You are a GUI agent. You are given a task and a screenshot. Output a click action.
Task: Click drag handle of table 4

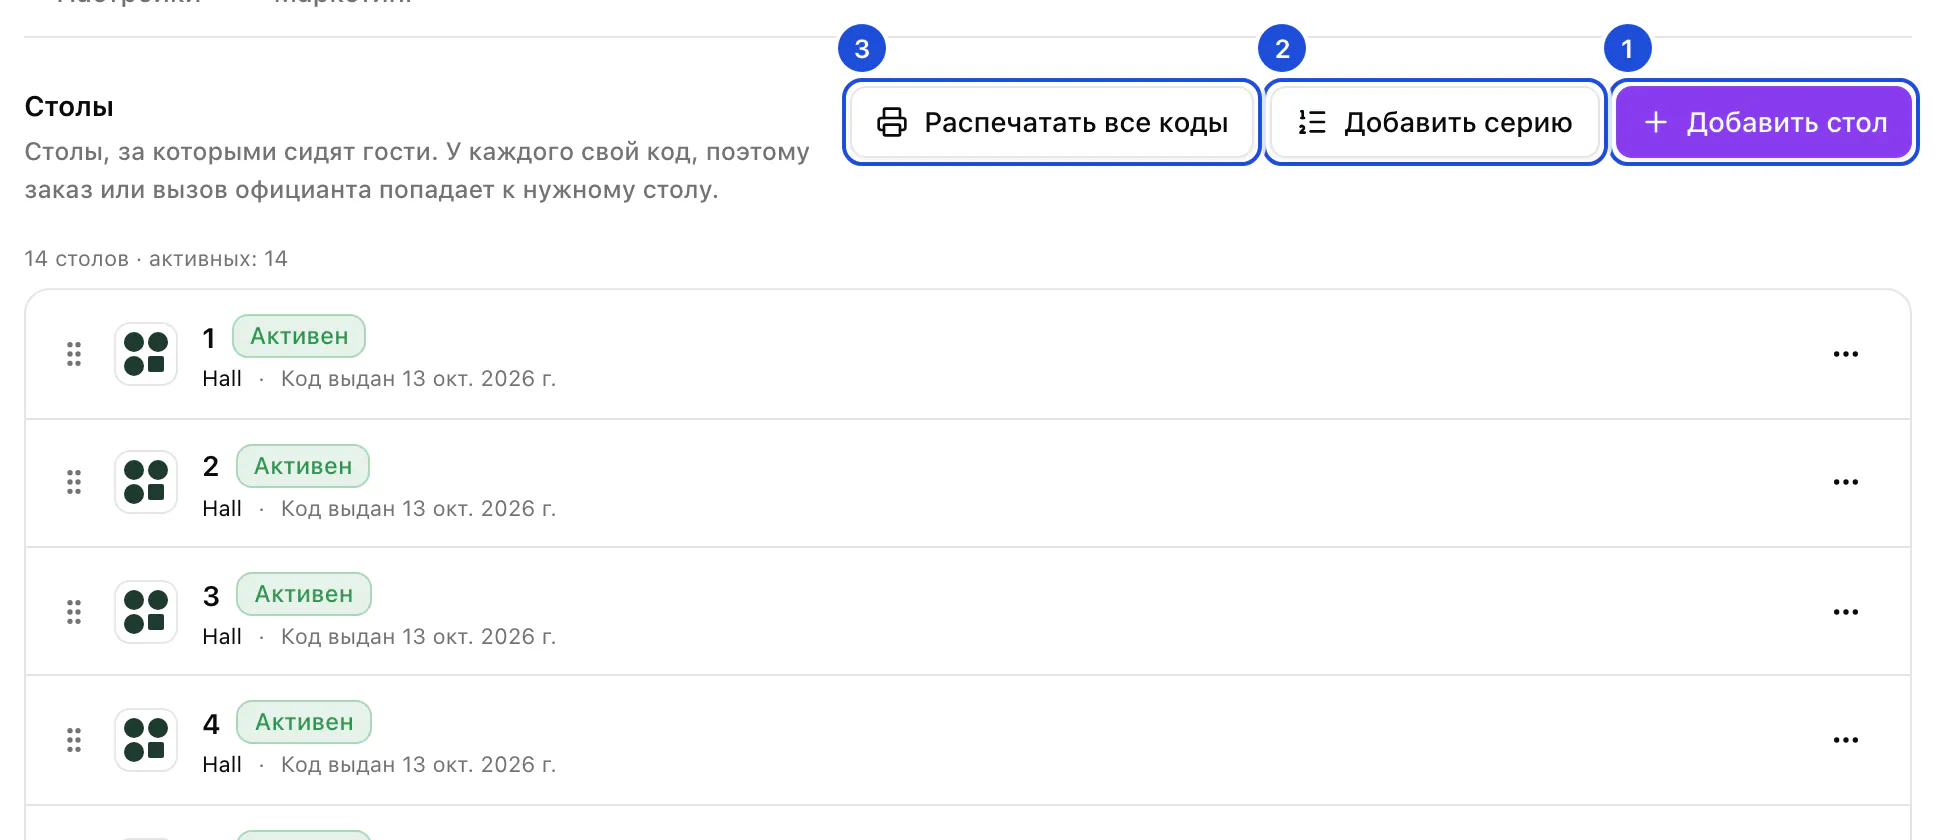point(74,740)
